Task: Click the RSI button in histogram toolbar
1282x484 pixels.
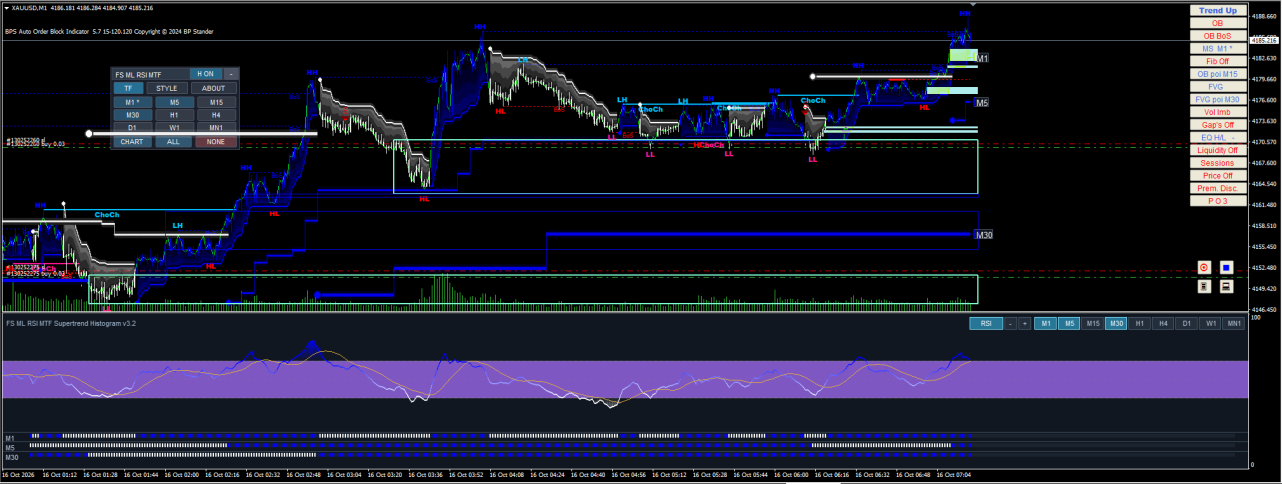Action: point(985,324)
